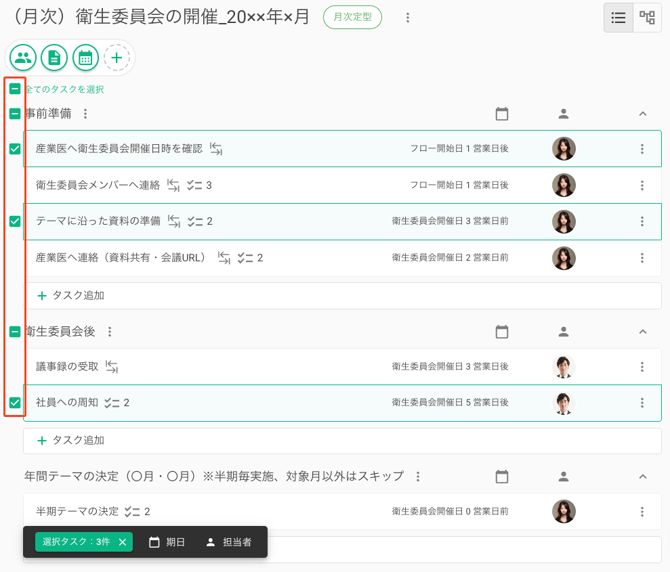The image size is (670, 572).
Task: Set 担当者 for selected tasks
Action: click(x=229, y=542)
